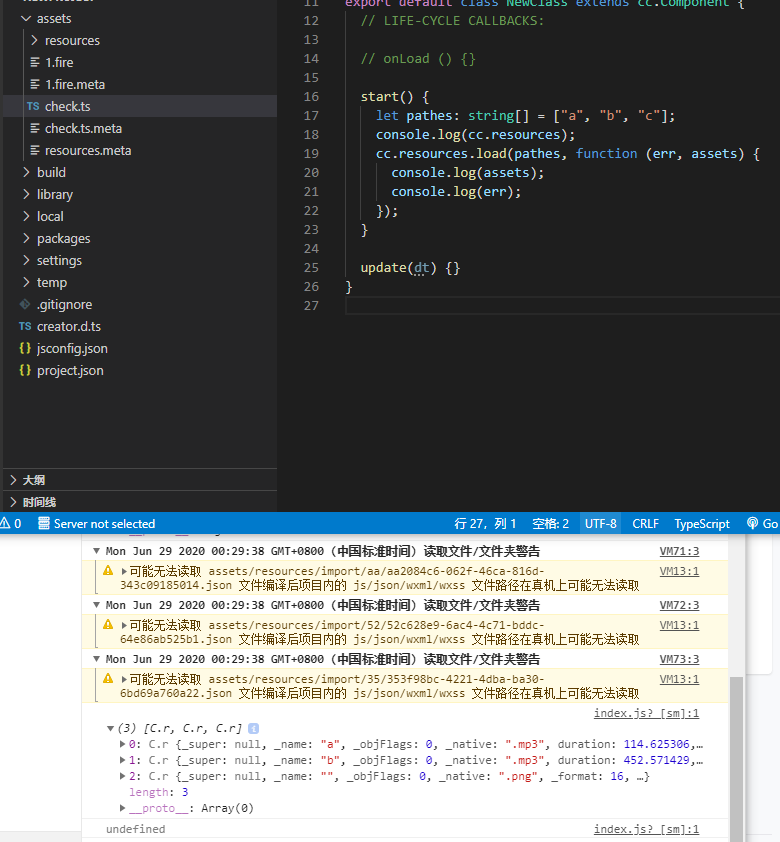The width and height of the screenshot is (780, 842).
Task: Click the file icon beside 1.fire
Action: coord(35,62)
